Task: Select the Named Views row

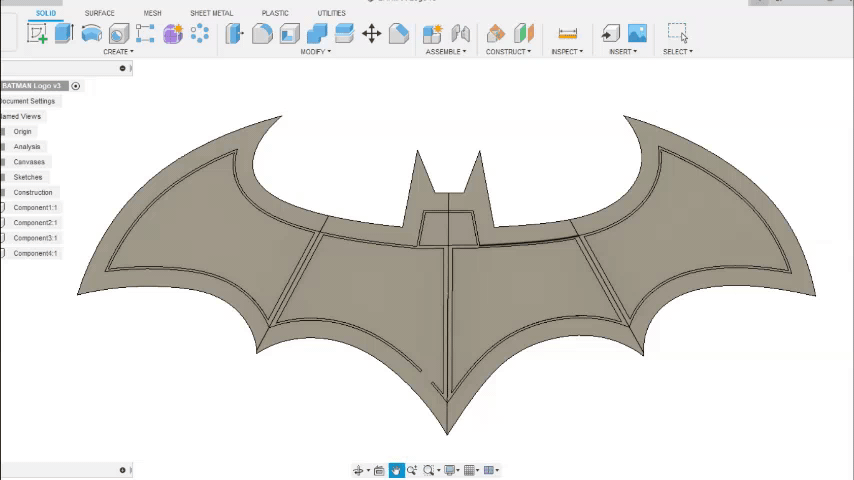Action: click(22, 117)
